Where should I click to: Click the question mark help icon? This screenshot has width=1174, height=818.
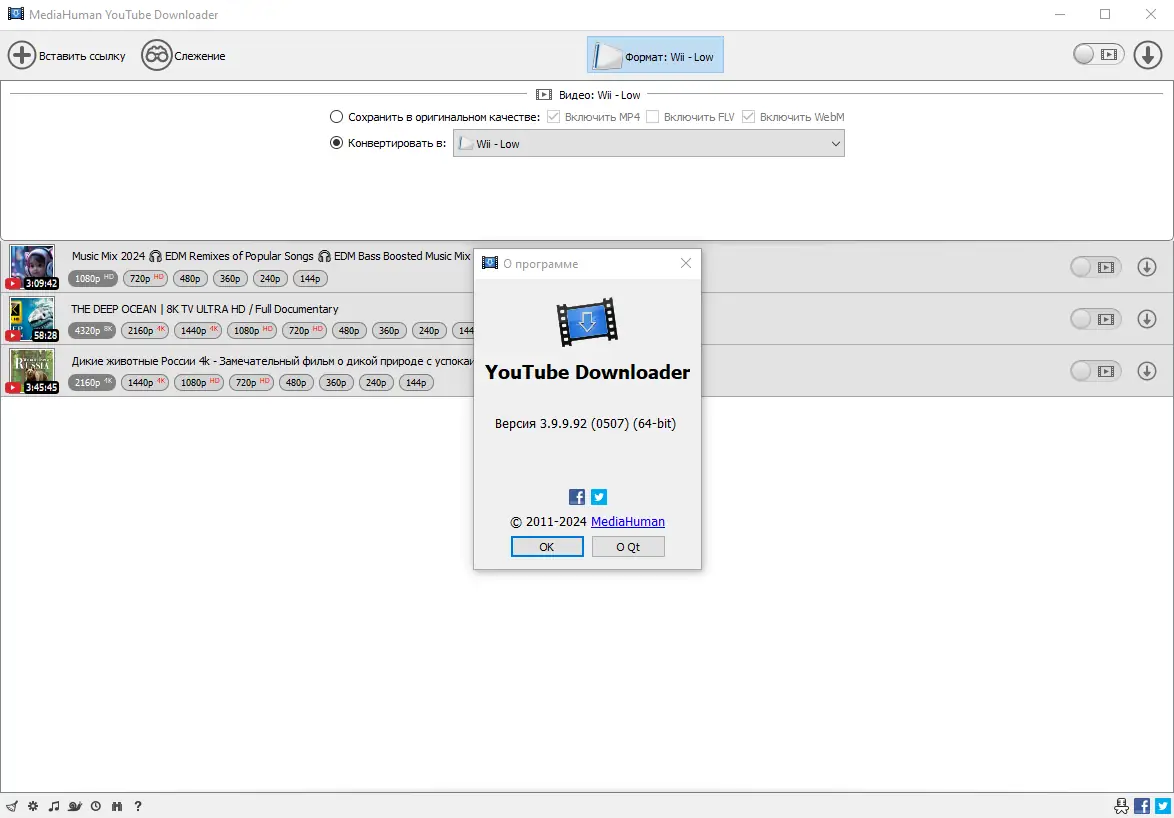tap(138, 806)
